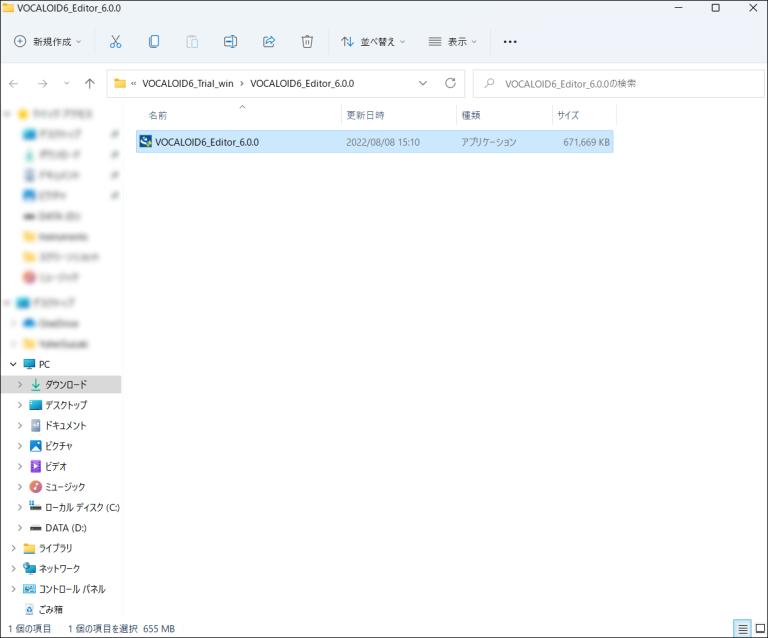
Task: Click the Rename icon in toolbar
Action: click(x=230, y=42)
